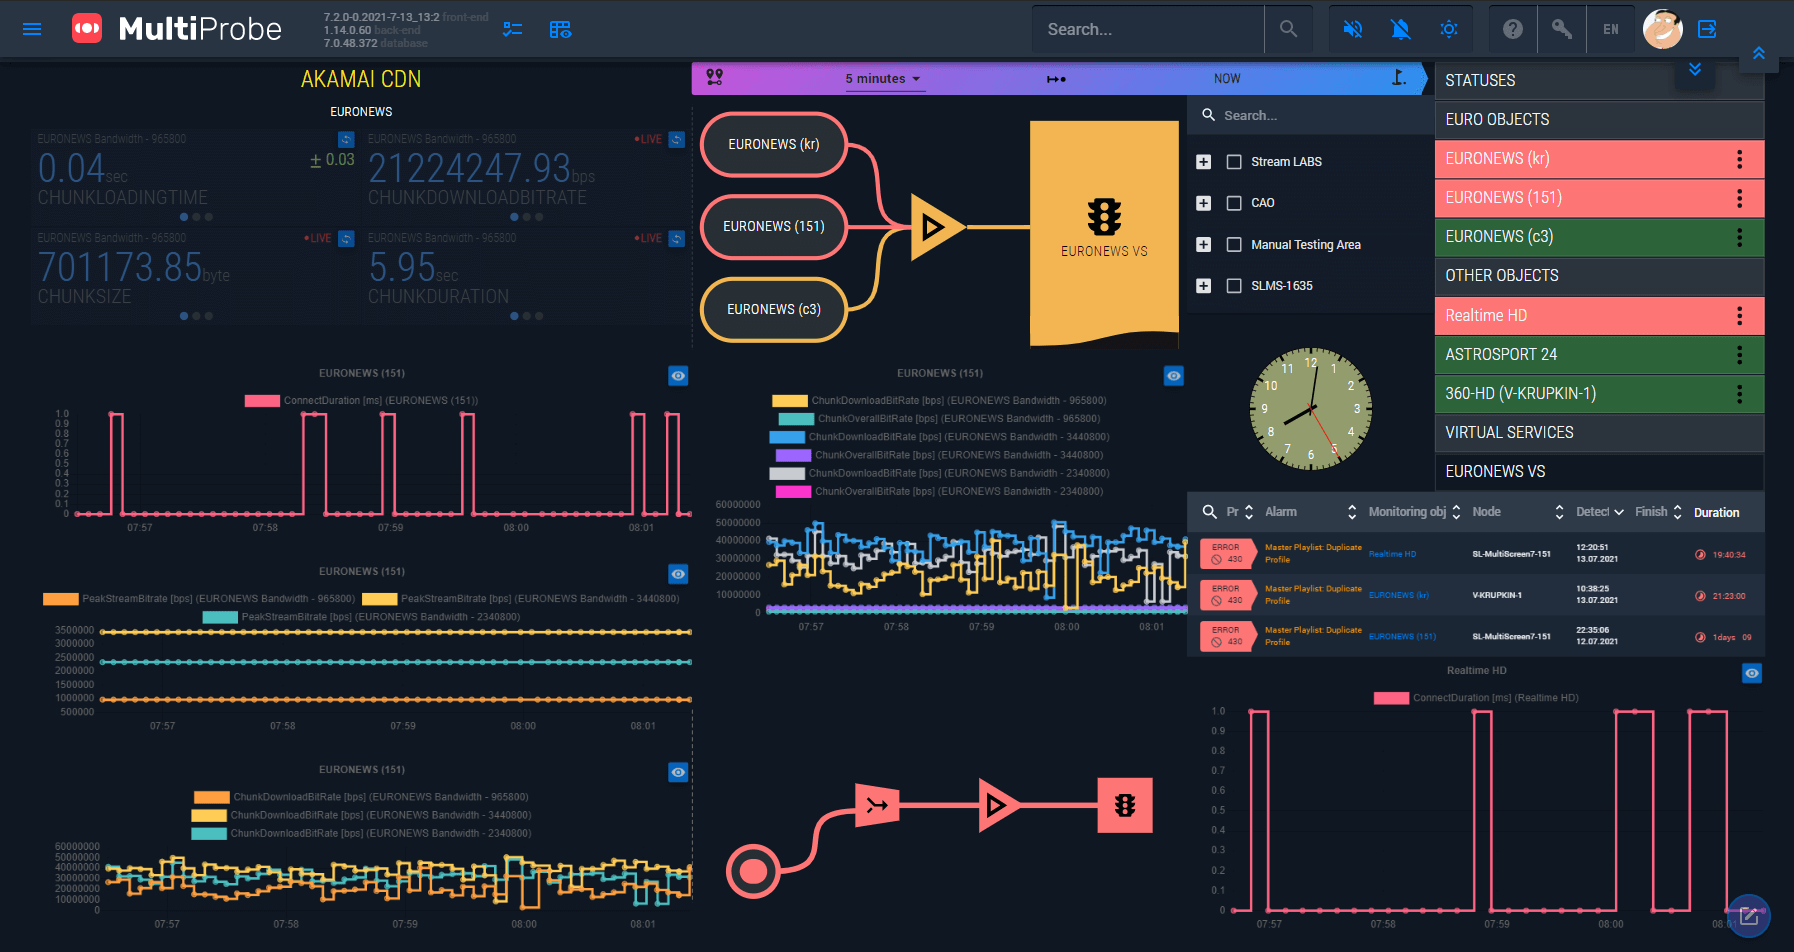Open the key access settings icon

point(1562,29)
